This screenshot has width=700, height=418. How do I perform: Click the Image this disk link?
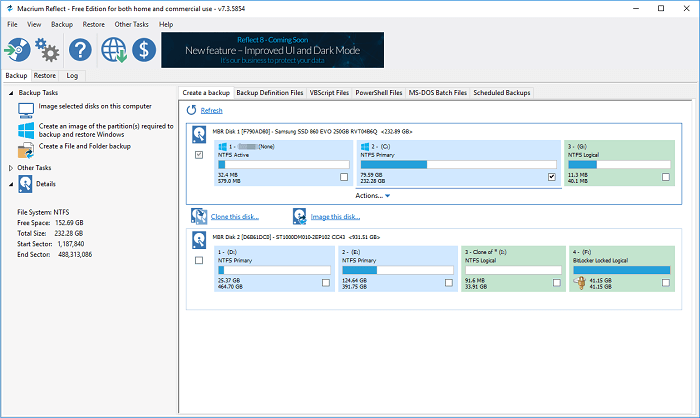point(335,217)
